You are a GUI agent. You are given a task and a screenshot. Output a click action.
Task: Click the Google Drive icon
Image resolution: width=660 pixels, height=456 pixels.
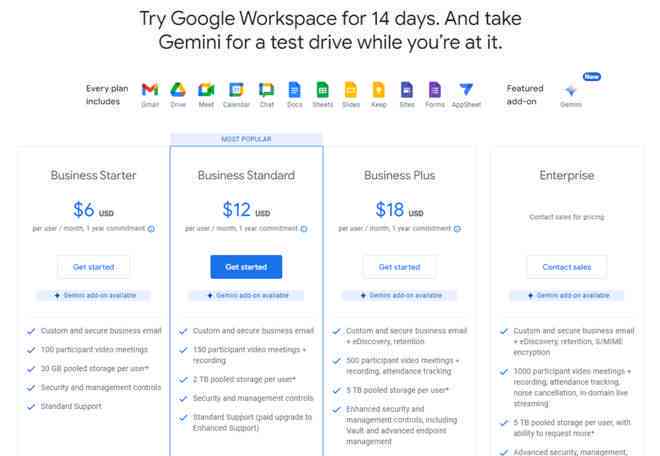point(178,89)
